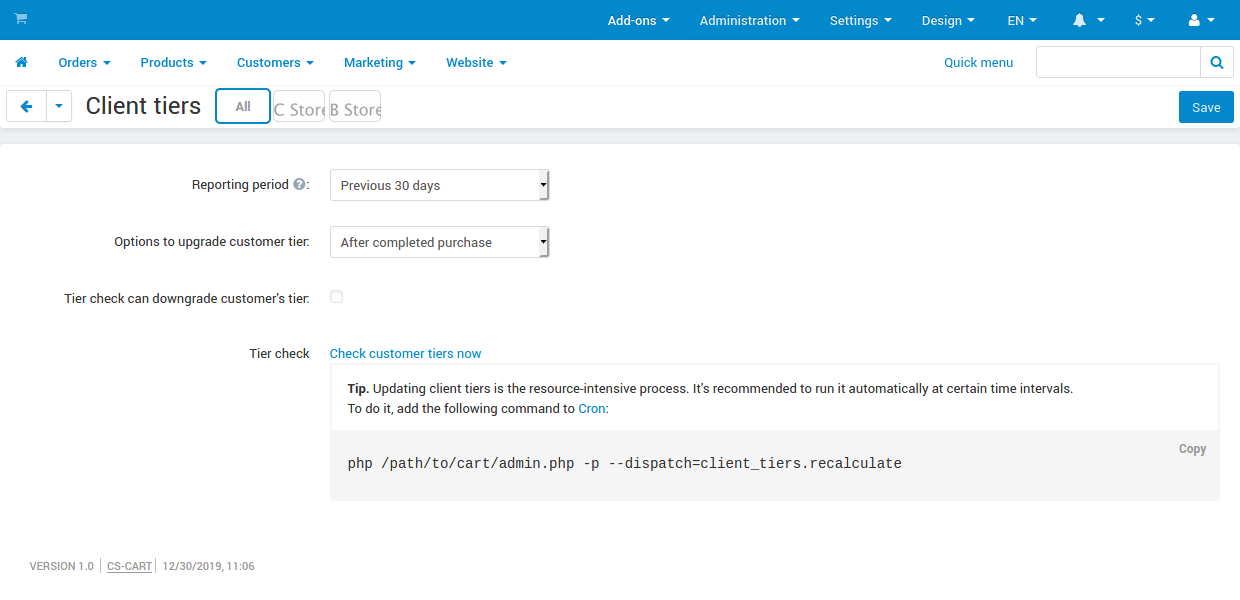Select the All storefronts tab

click(x=243, y=106)
